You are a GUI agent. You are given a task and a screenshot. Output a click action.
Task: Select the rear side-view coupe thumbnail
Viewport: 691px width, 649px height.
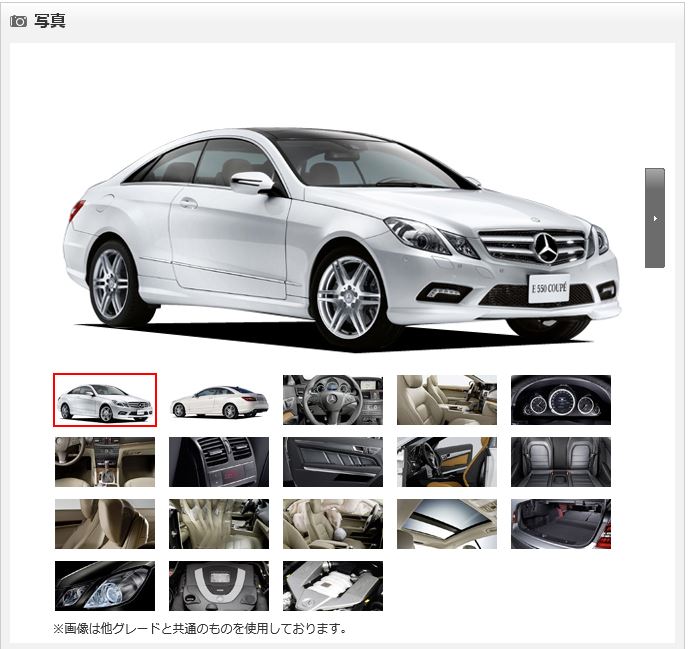click(219, 400)
